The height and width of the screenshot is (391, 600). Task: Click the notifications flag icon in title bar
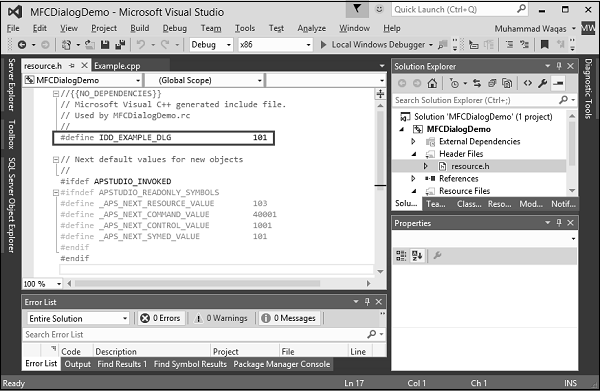(357, 8)
